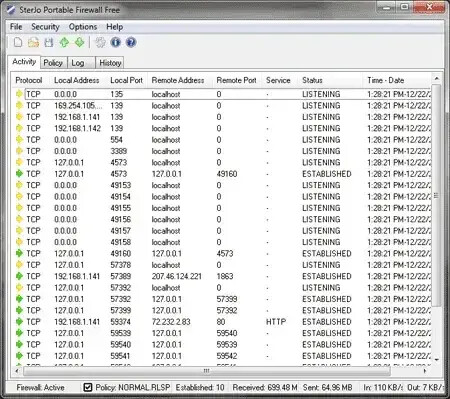
Task: Click local port 49154 cell
Action: 120,197
